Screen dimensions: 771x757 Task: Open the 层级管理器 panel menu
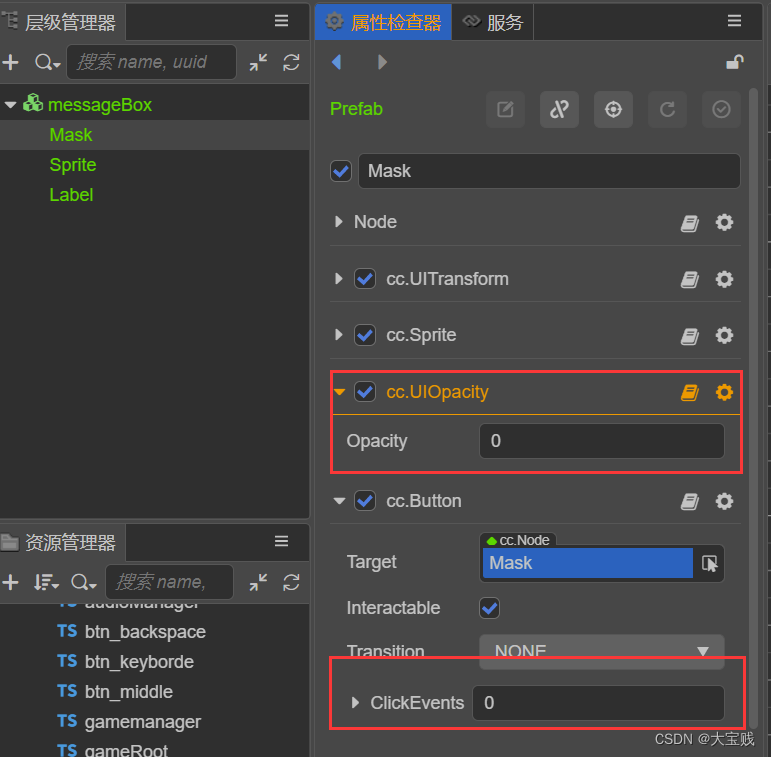point(281,21)
